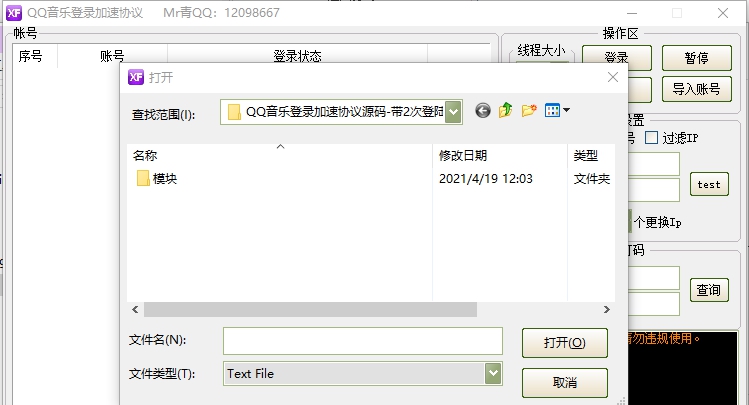Screen dimensions: 749x405
Task: Click the 导入账号 button
Action: (x=696, y=89)
